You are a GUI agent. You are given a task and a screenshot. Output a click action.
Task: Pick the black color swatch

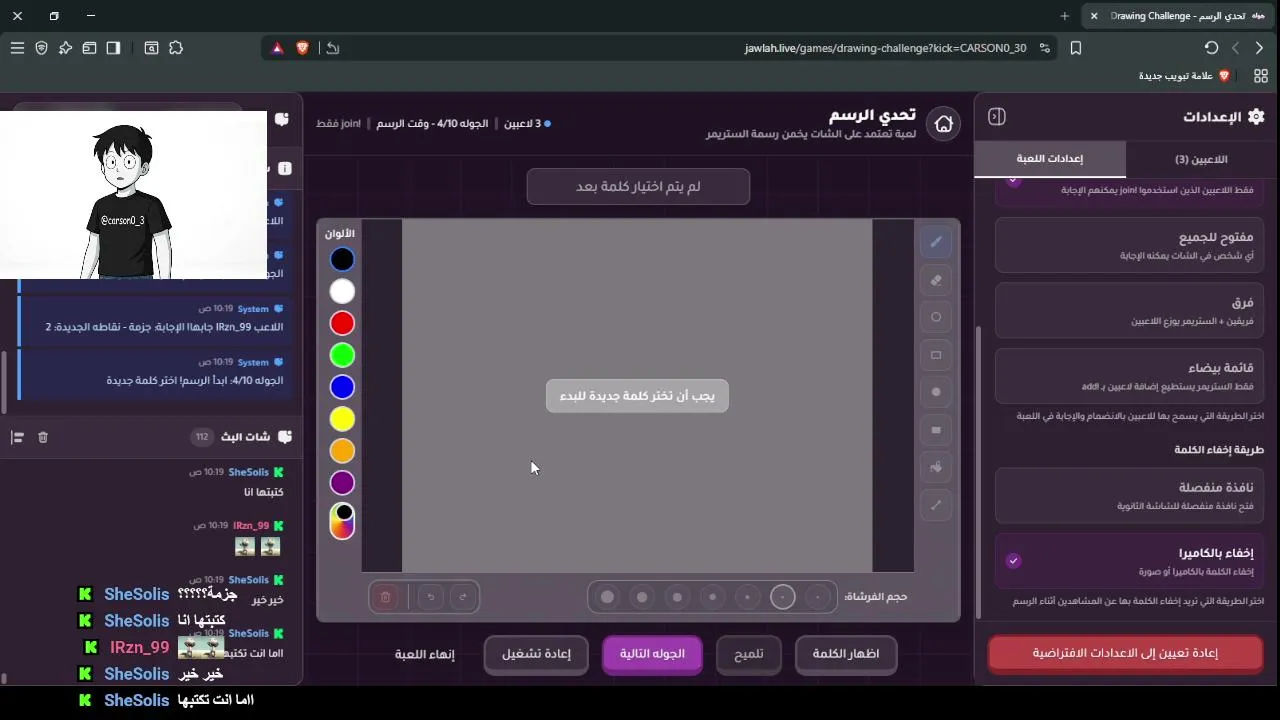coord(342,259)
